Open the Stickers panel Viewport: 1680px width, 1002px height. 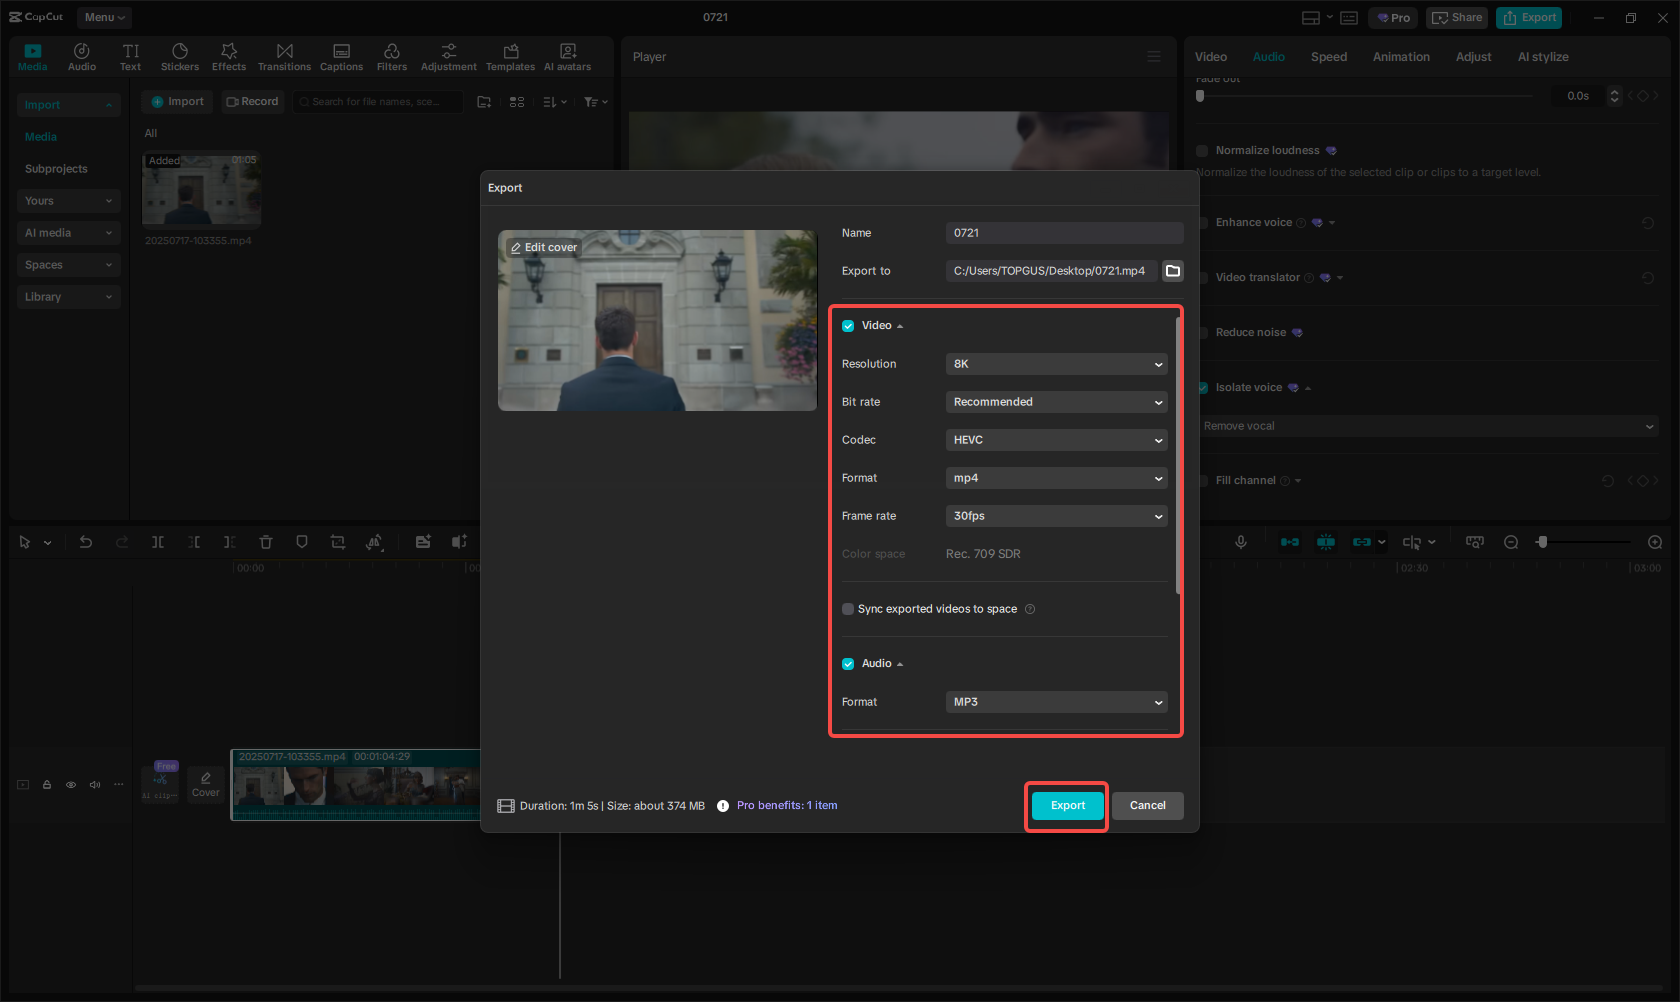(x=180, y=56)
